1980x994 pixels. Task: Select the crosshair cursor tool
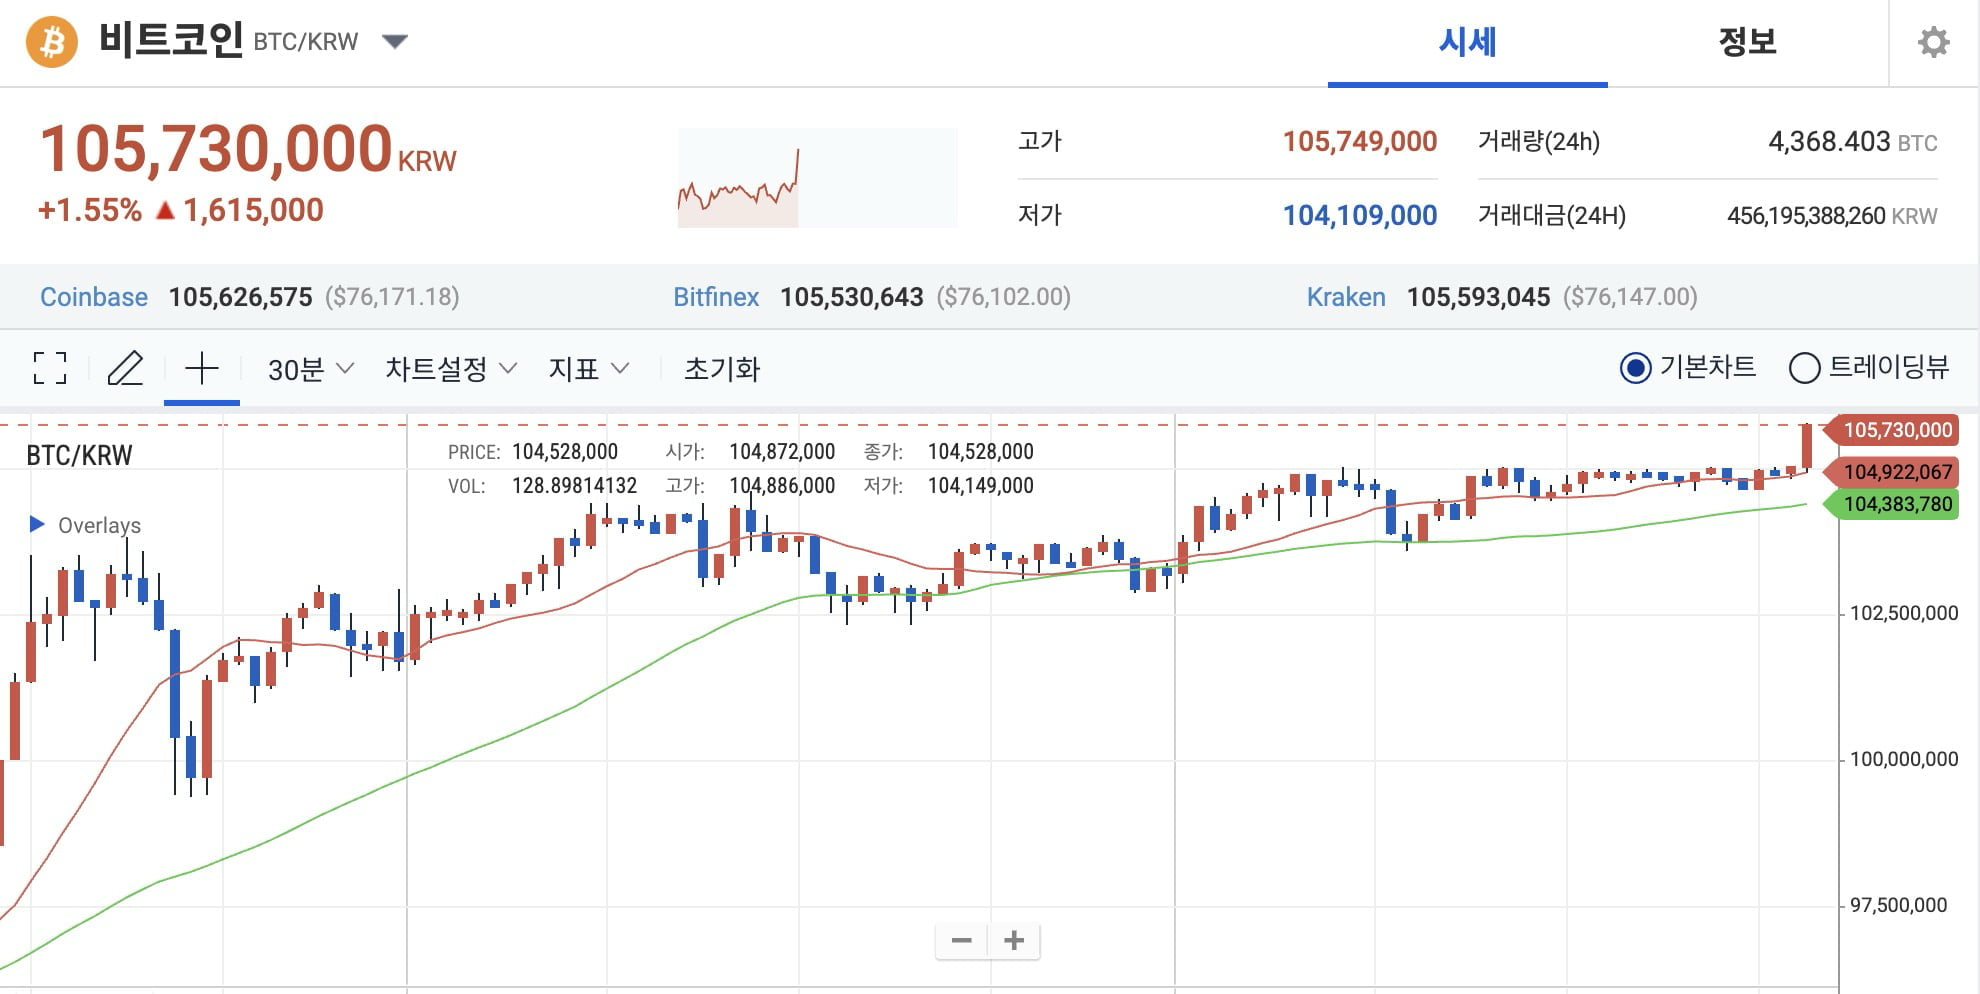click(202, 368)
